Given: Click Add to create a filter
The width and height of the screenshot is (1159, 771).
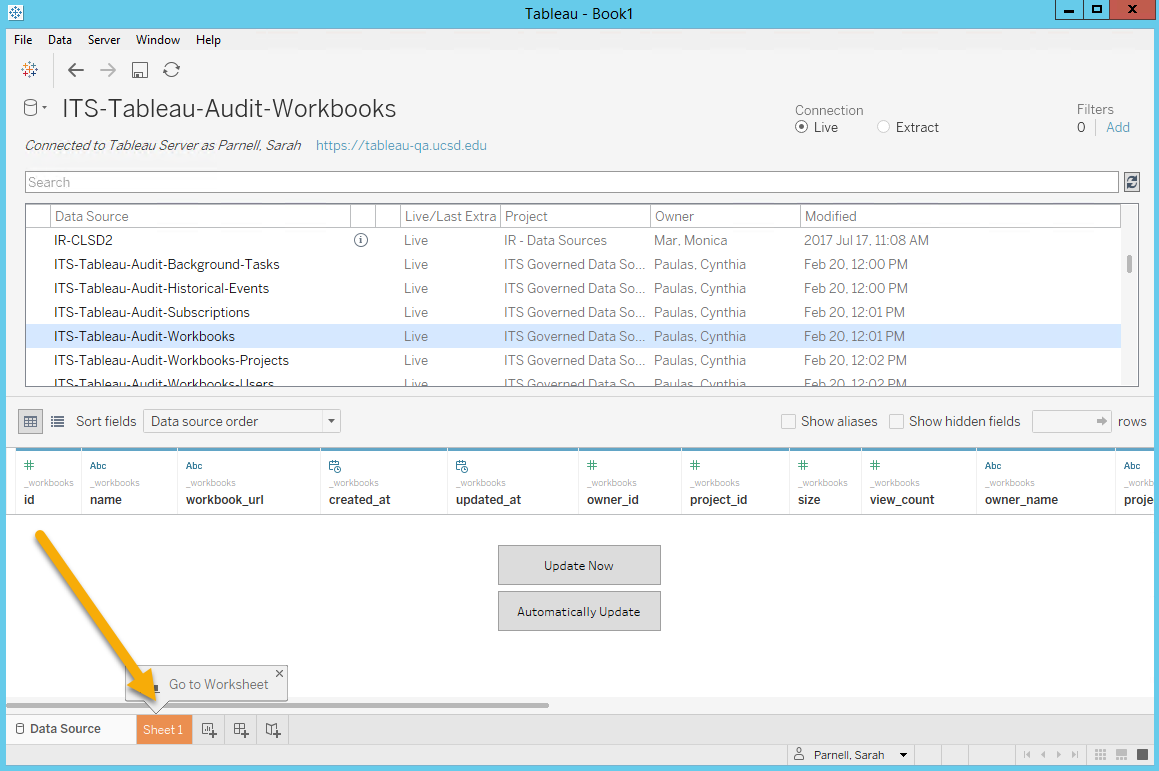Looking at the screenshot, I should point(1118,127).
